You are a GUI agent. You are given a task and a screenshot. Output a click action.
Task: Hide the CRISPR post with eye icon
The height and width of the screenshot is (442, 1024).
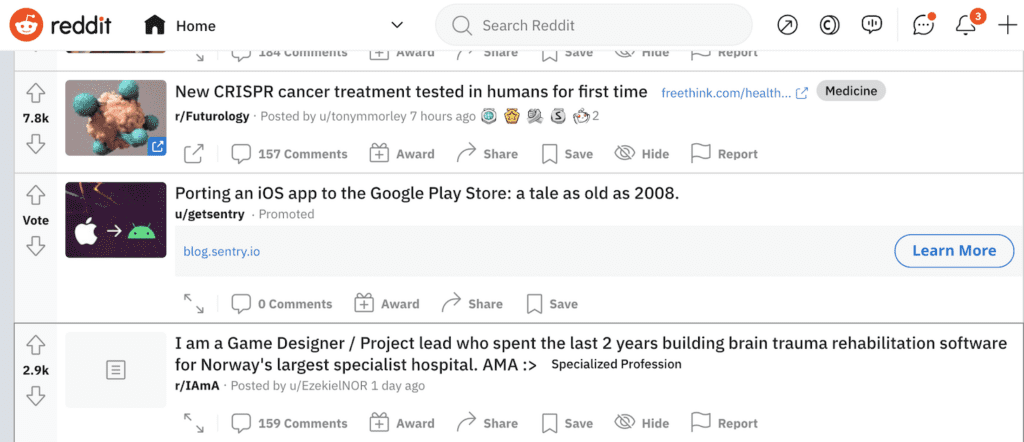coord(642,154)
